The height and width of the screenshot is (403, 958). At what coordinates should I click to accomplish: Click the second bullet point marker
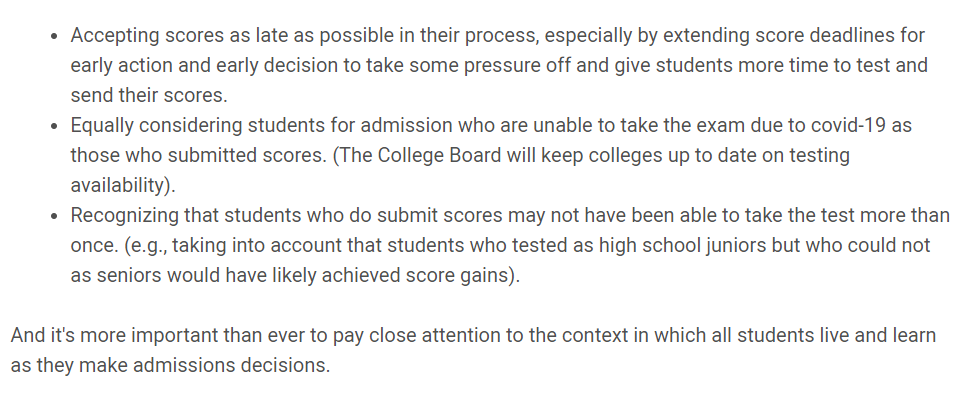pos(56,126)
